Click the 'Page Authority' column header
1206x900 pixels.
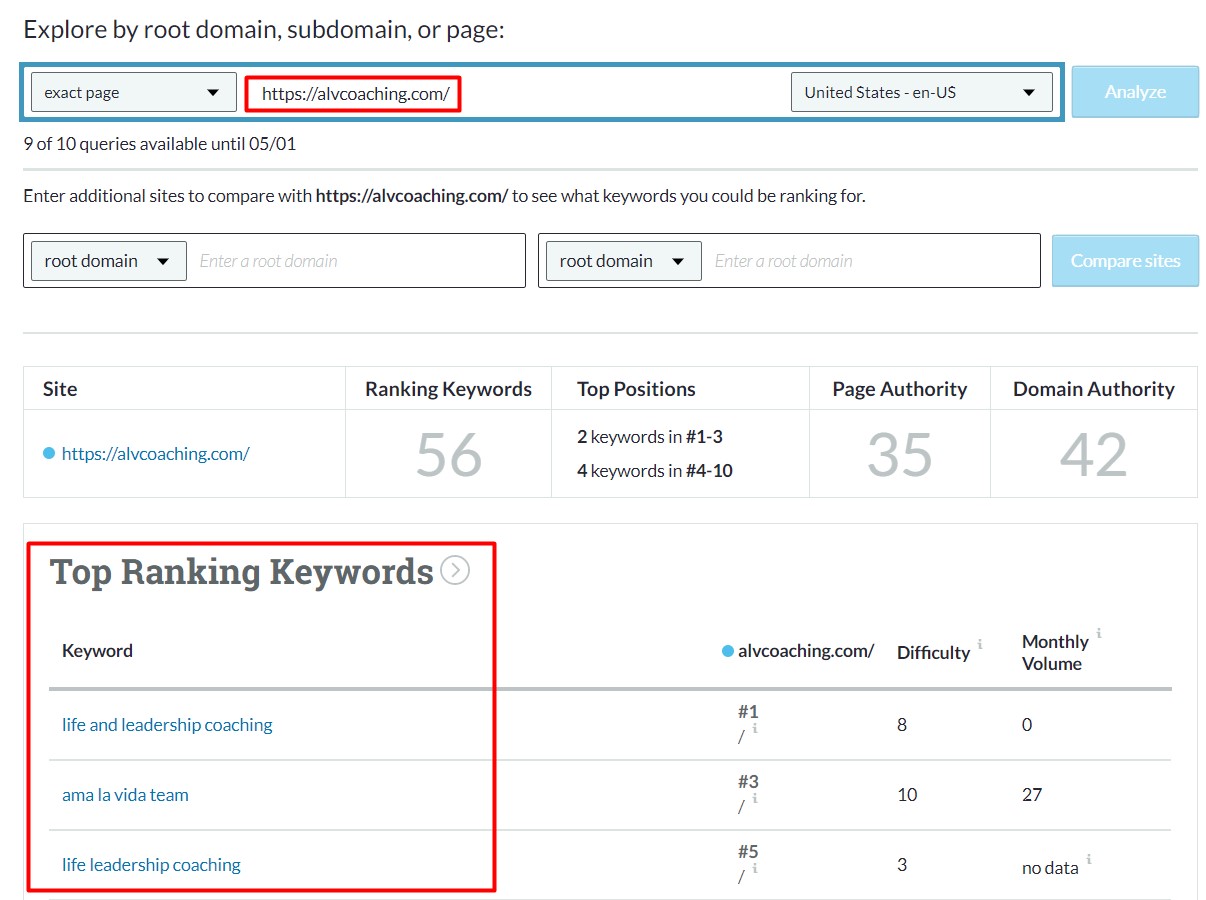900,389
